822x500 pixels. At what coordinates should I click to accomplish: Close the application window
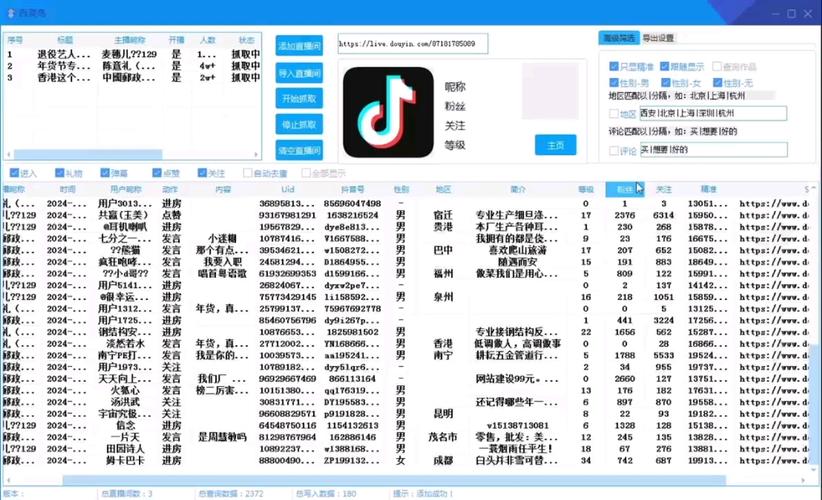tap(808, 14)
